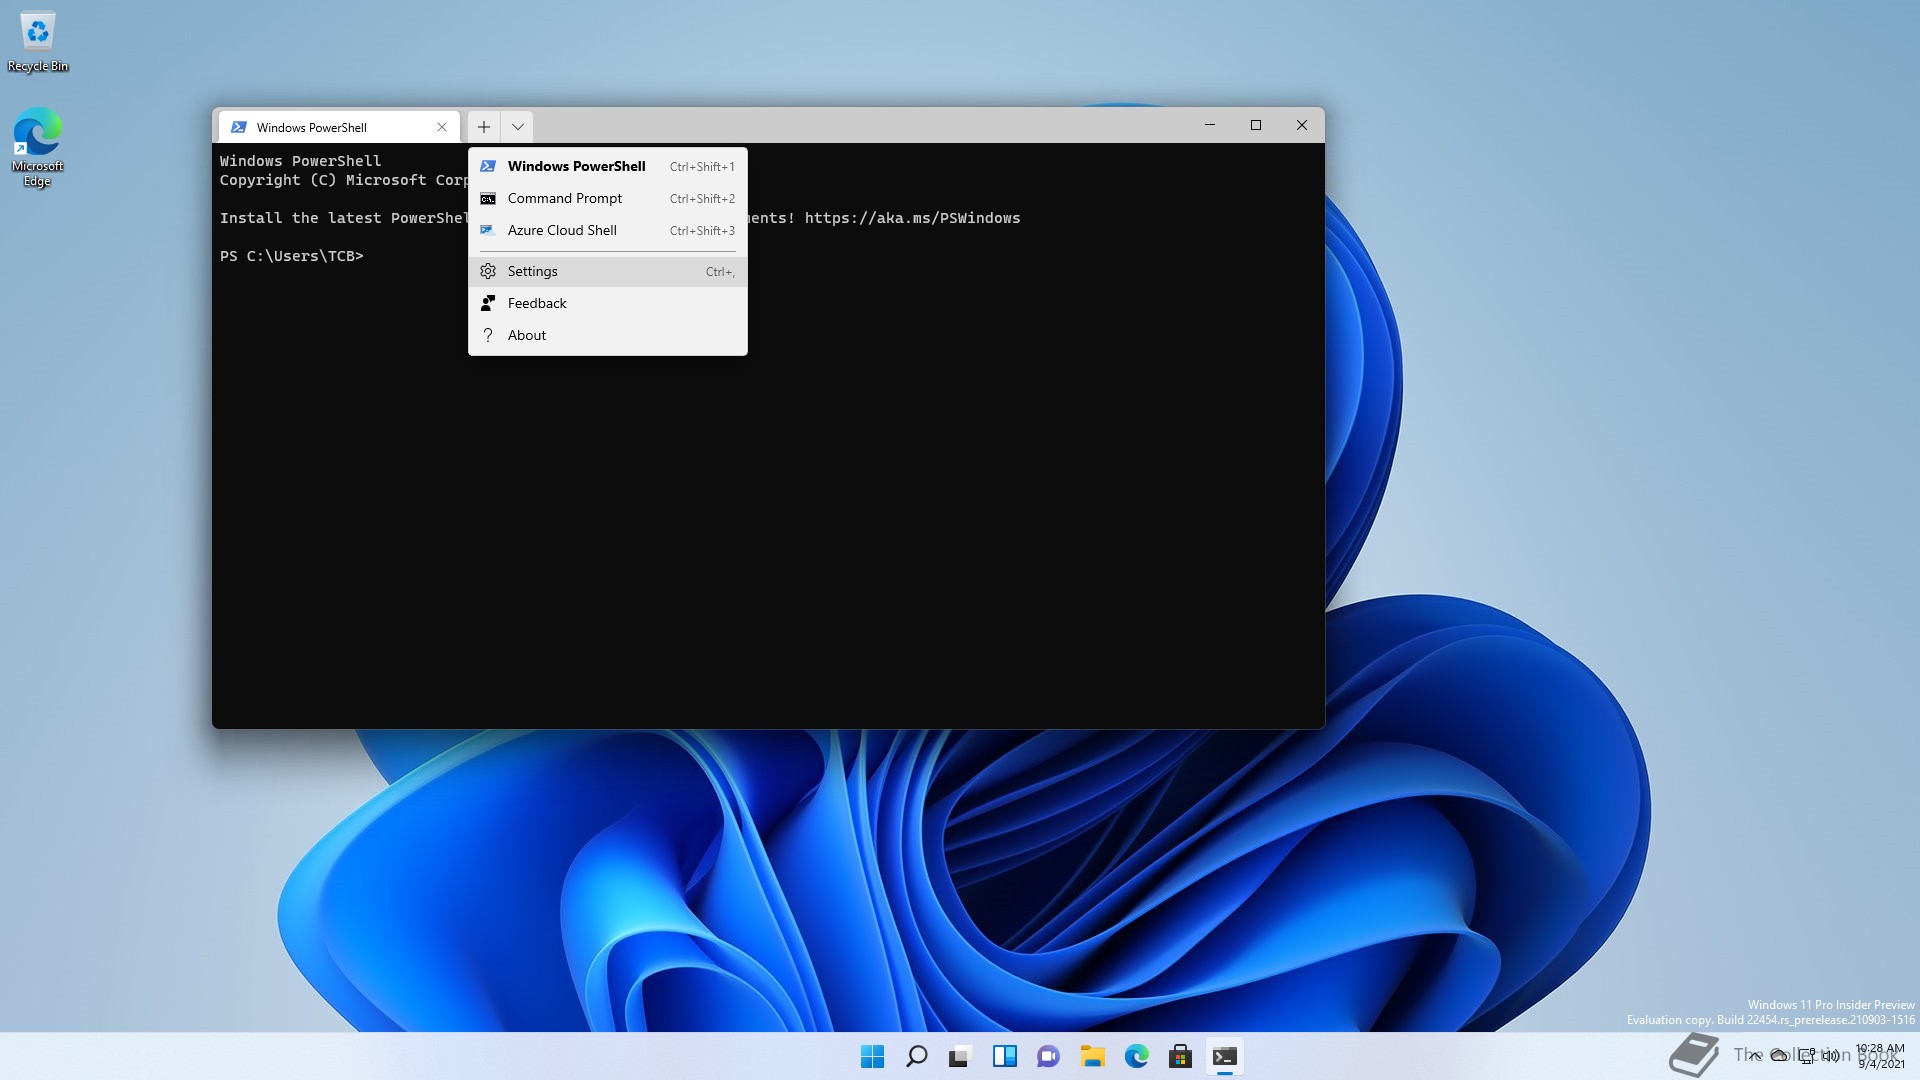Close the Windows PowerShell tab
This screenshot has width=1920, height=1080.
[442, 127]
